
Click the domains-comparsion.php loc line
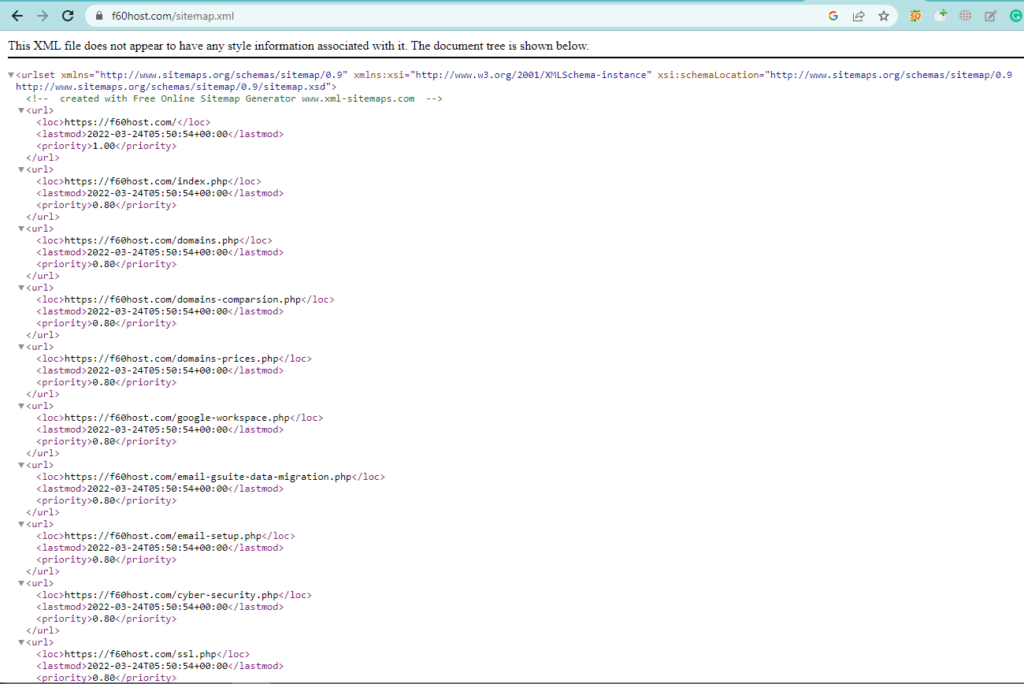(185, 299)
